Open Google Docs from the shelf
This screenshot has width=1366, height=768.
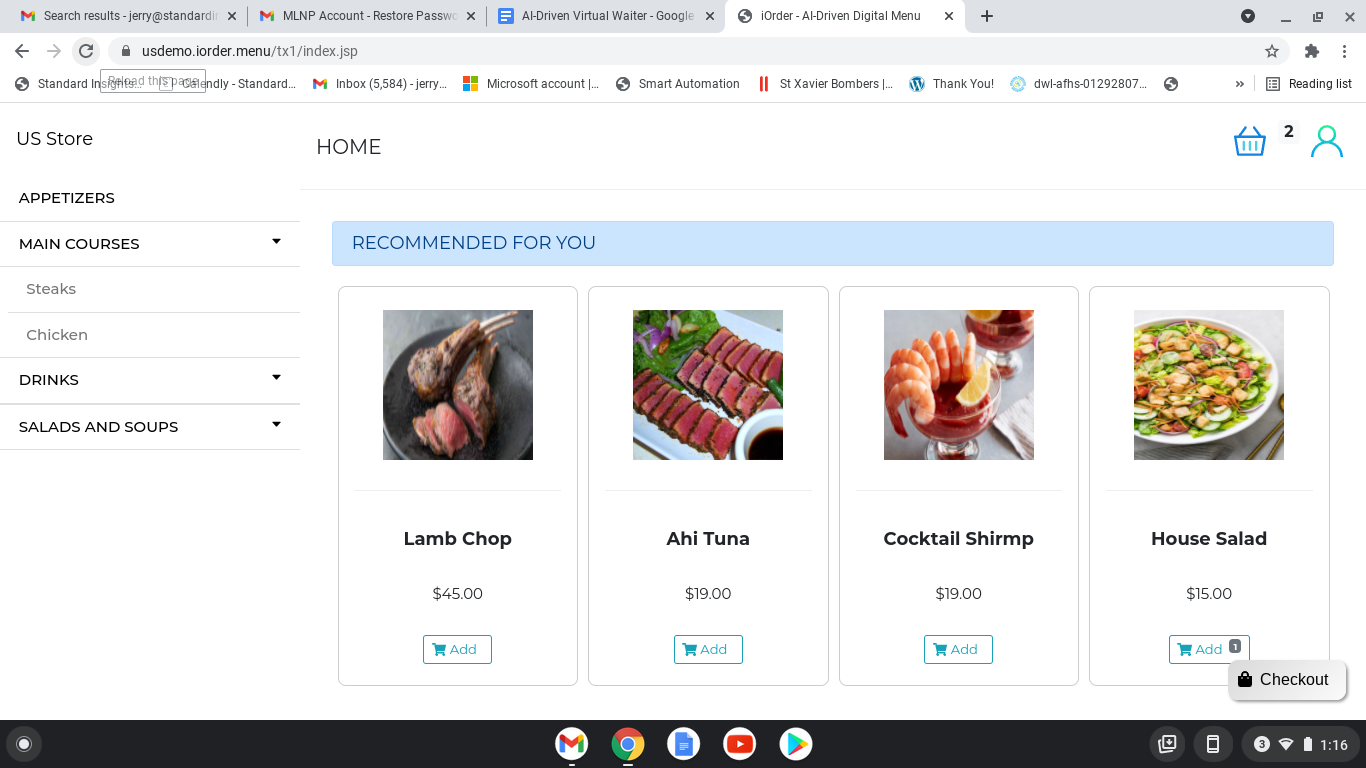pos(684,744)
